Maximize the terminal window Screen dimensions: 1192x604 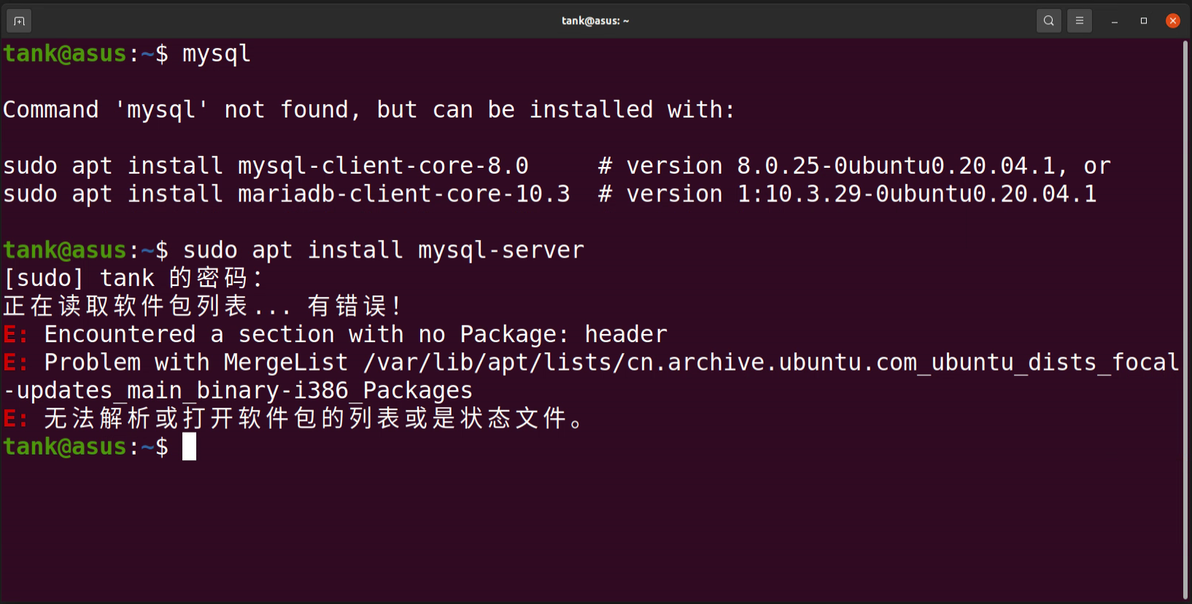pos(1143,21)
